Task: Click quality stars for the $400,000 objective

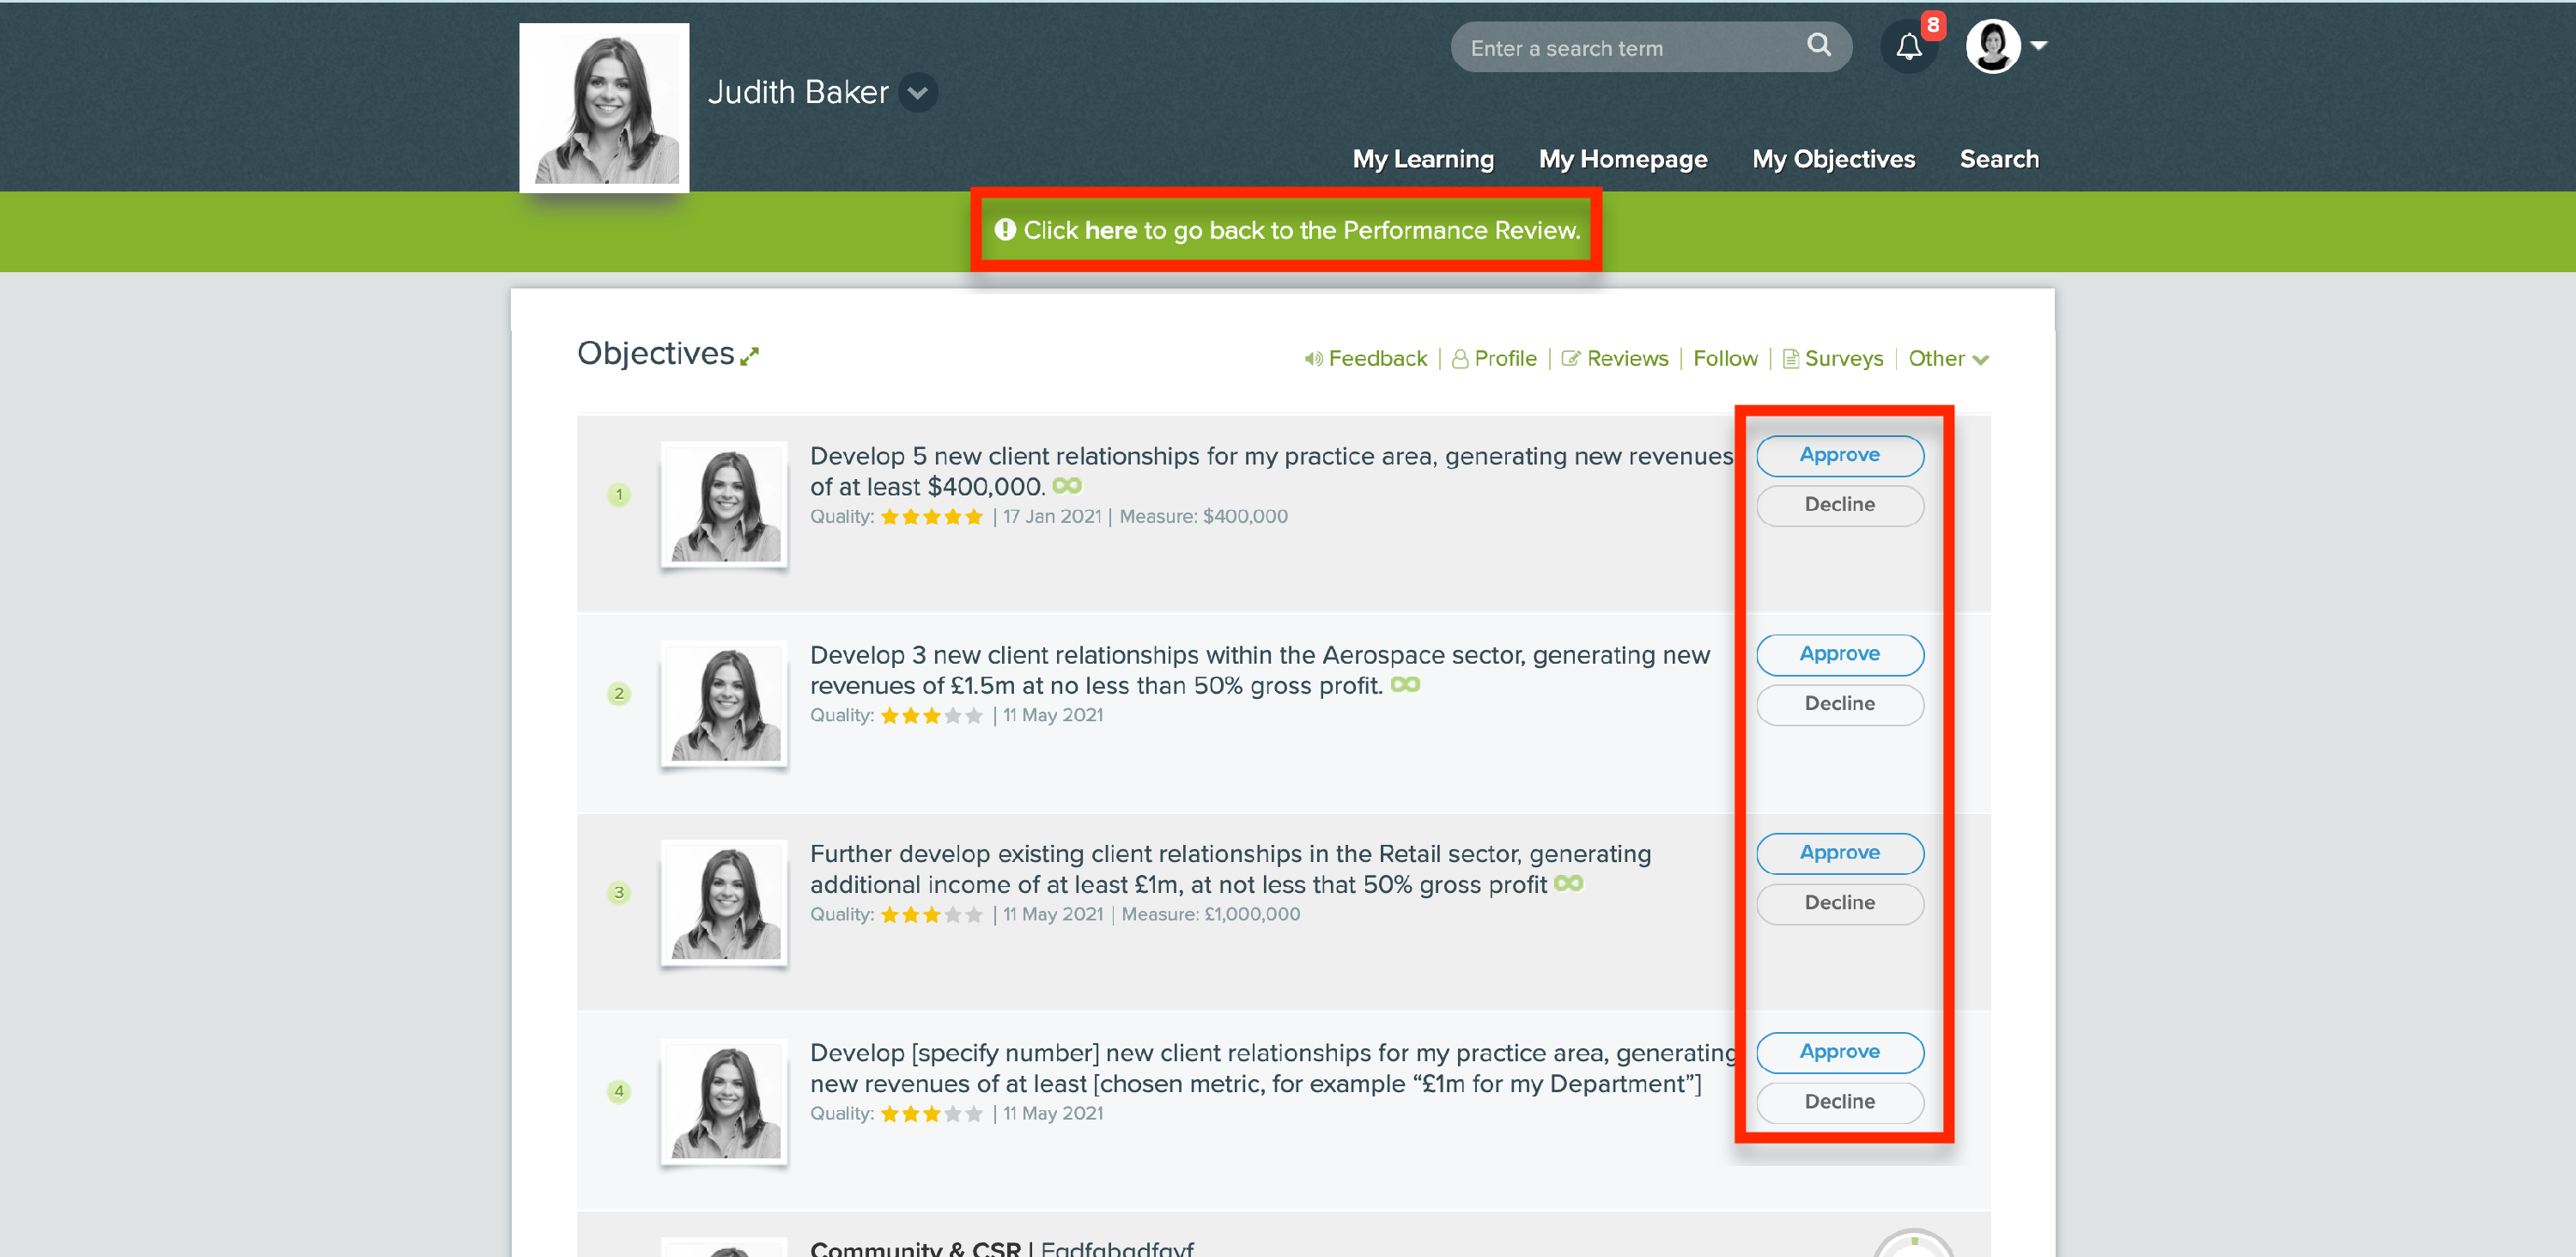Action: point(932,517)
